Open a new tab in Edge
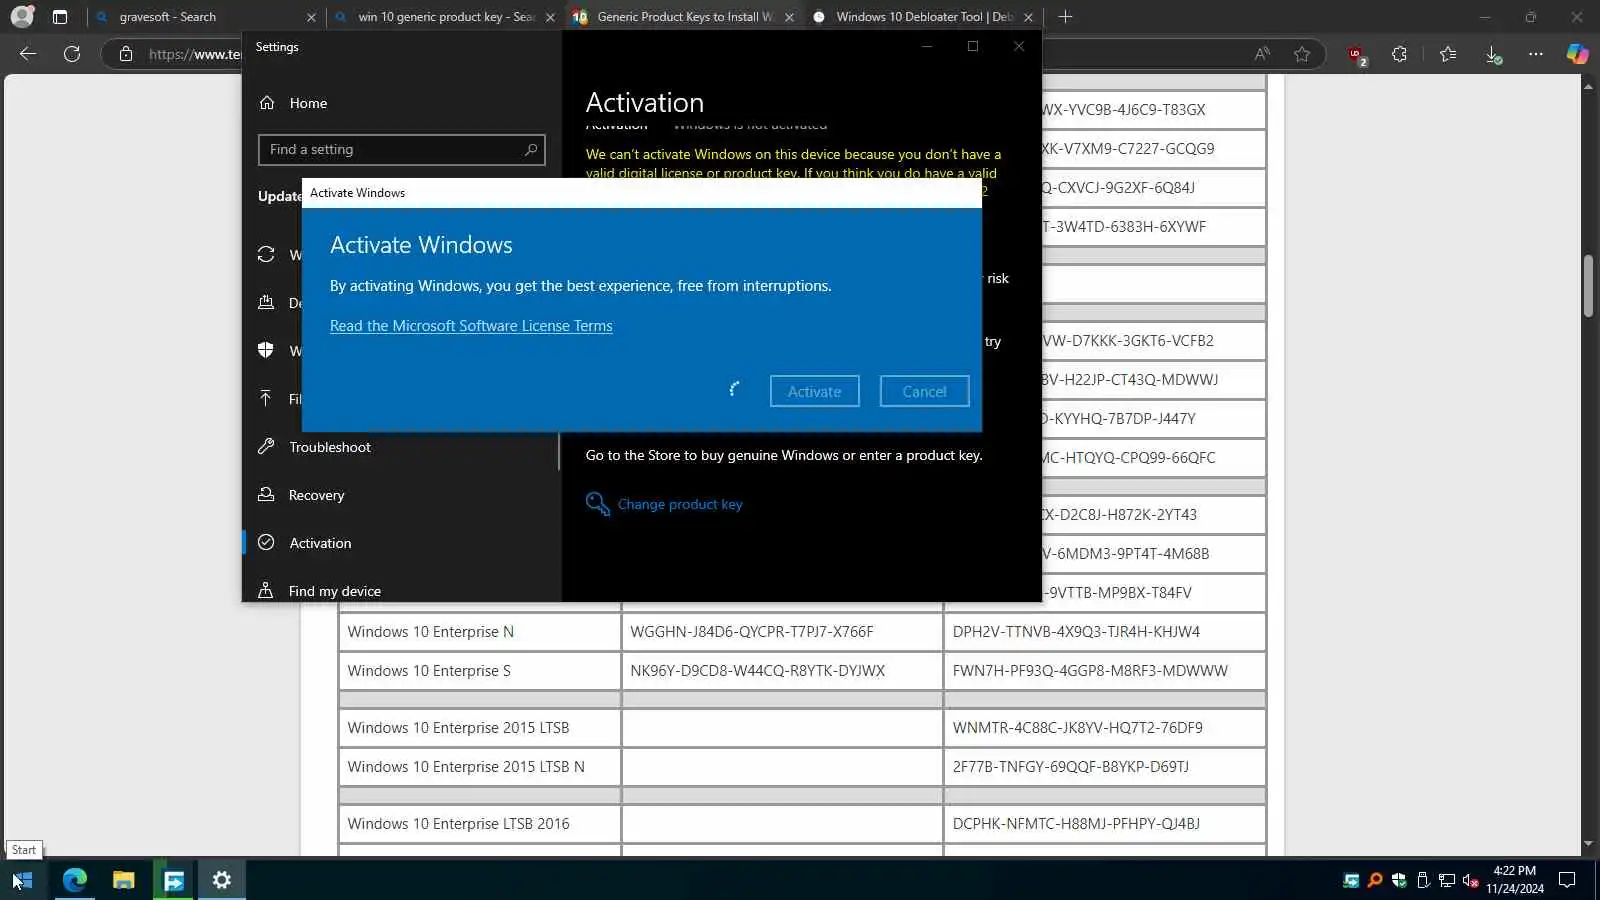Screen dimensions: 1600x900 pos(1065,17)
